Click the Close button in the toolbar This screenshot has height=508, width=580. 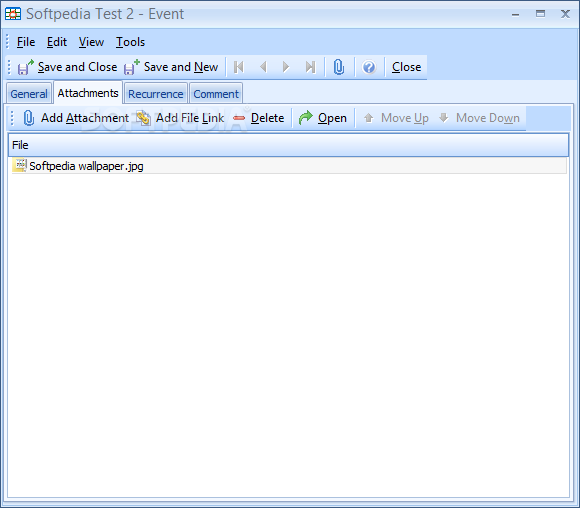coord(407,67)
